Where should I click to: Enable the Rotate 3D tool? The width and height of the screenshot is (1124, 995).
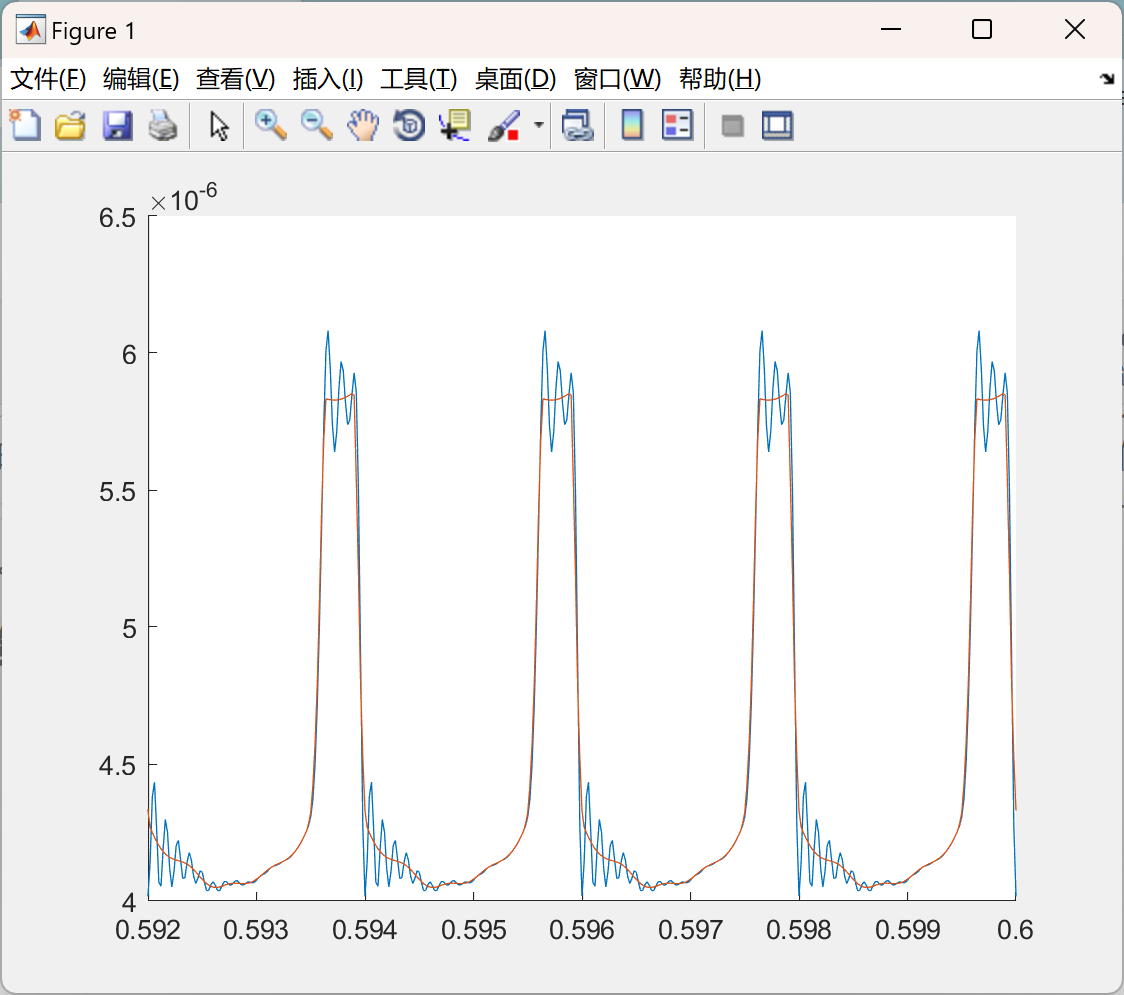coord(409,125)
